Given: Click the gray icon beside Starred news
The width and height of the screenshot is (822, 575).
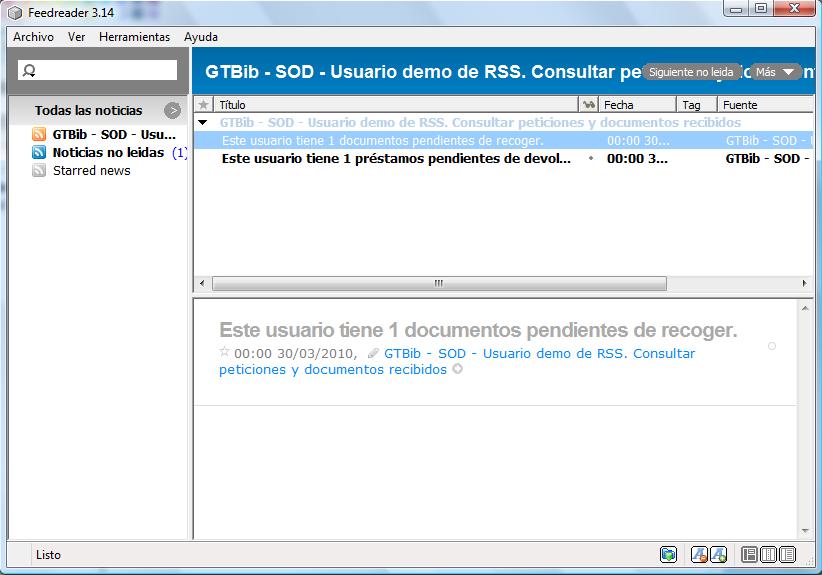Looking at the screenshot, I should [39, 170].
